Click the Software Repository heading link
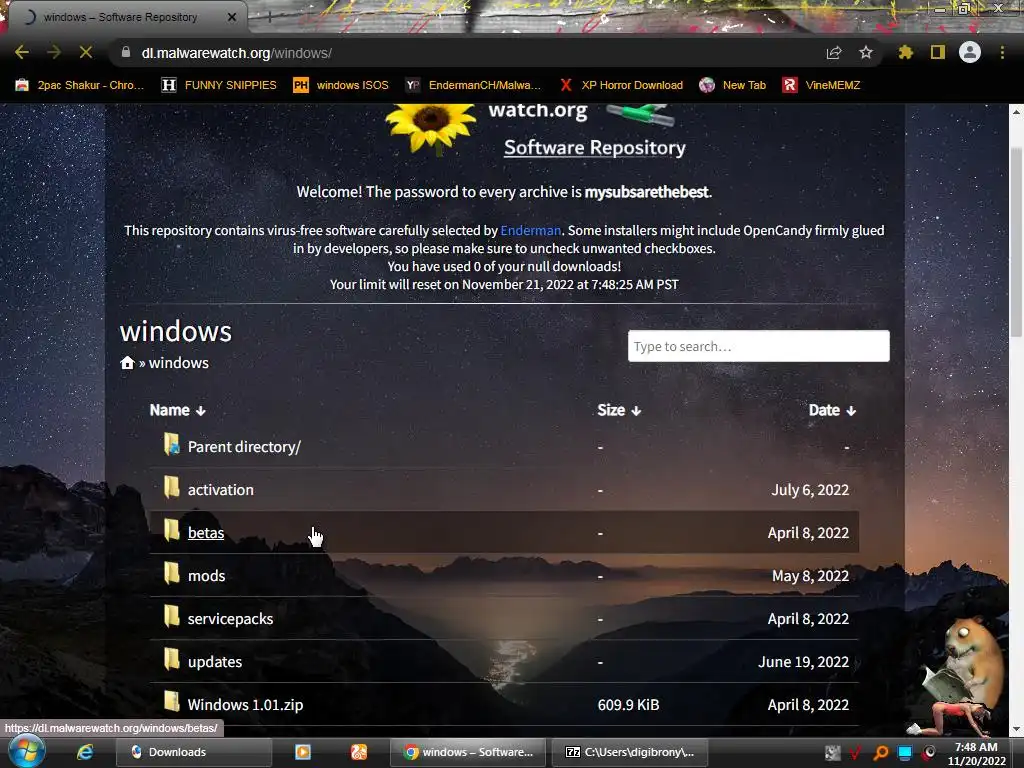Screen dimensions: 1024x768 pyautogui.click(x=594, y=148)
